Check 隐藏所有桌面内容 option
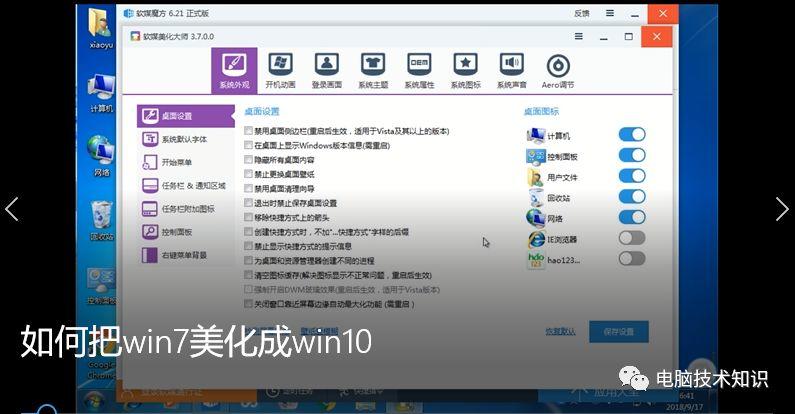The image size is (795, 414). pyautogui.click(x=248, y=159)
